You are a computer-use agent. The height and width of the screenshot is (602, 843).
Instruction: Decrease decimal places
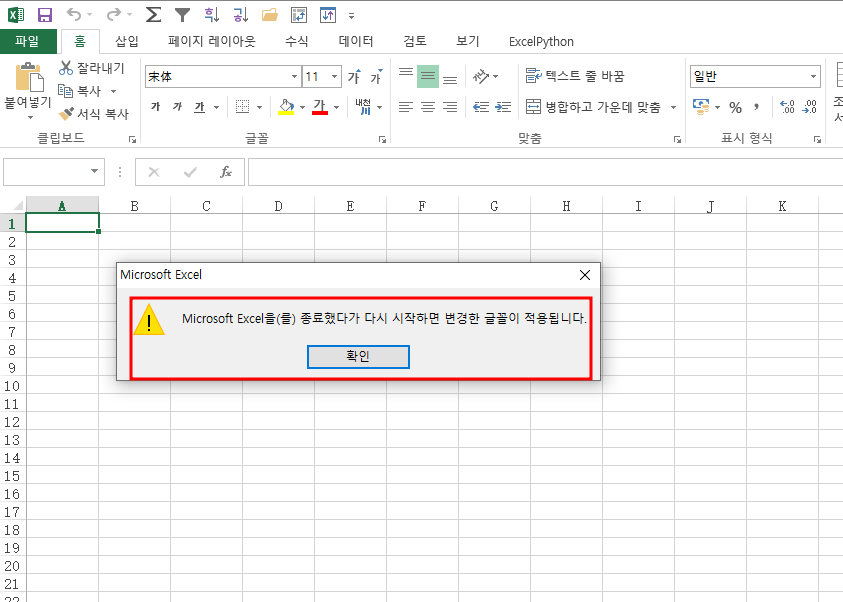[x=809, y=107]
